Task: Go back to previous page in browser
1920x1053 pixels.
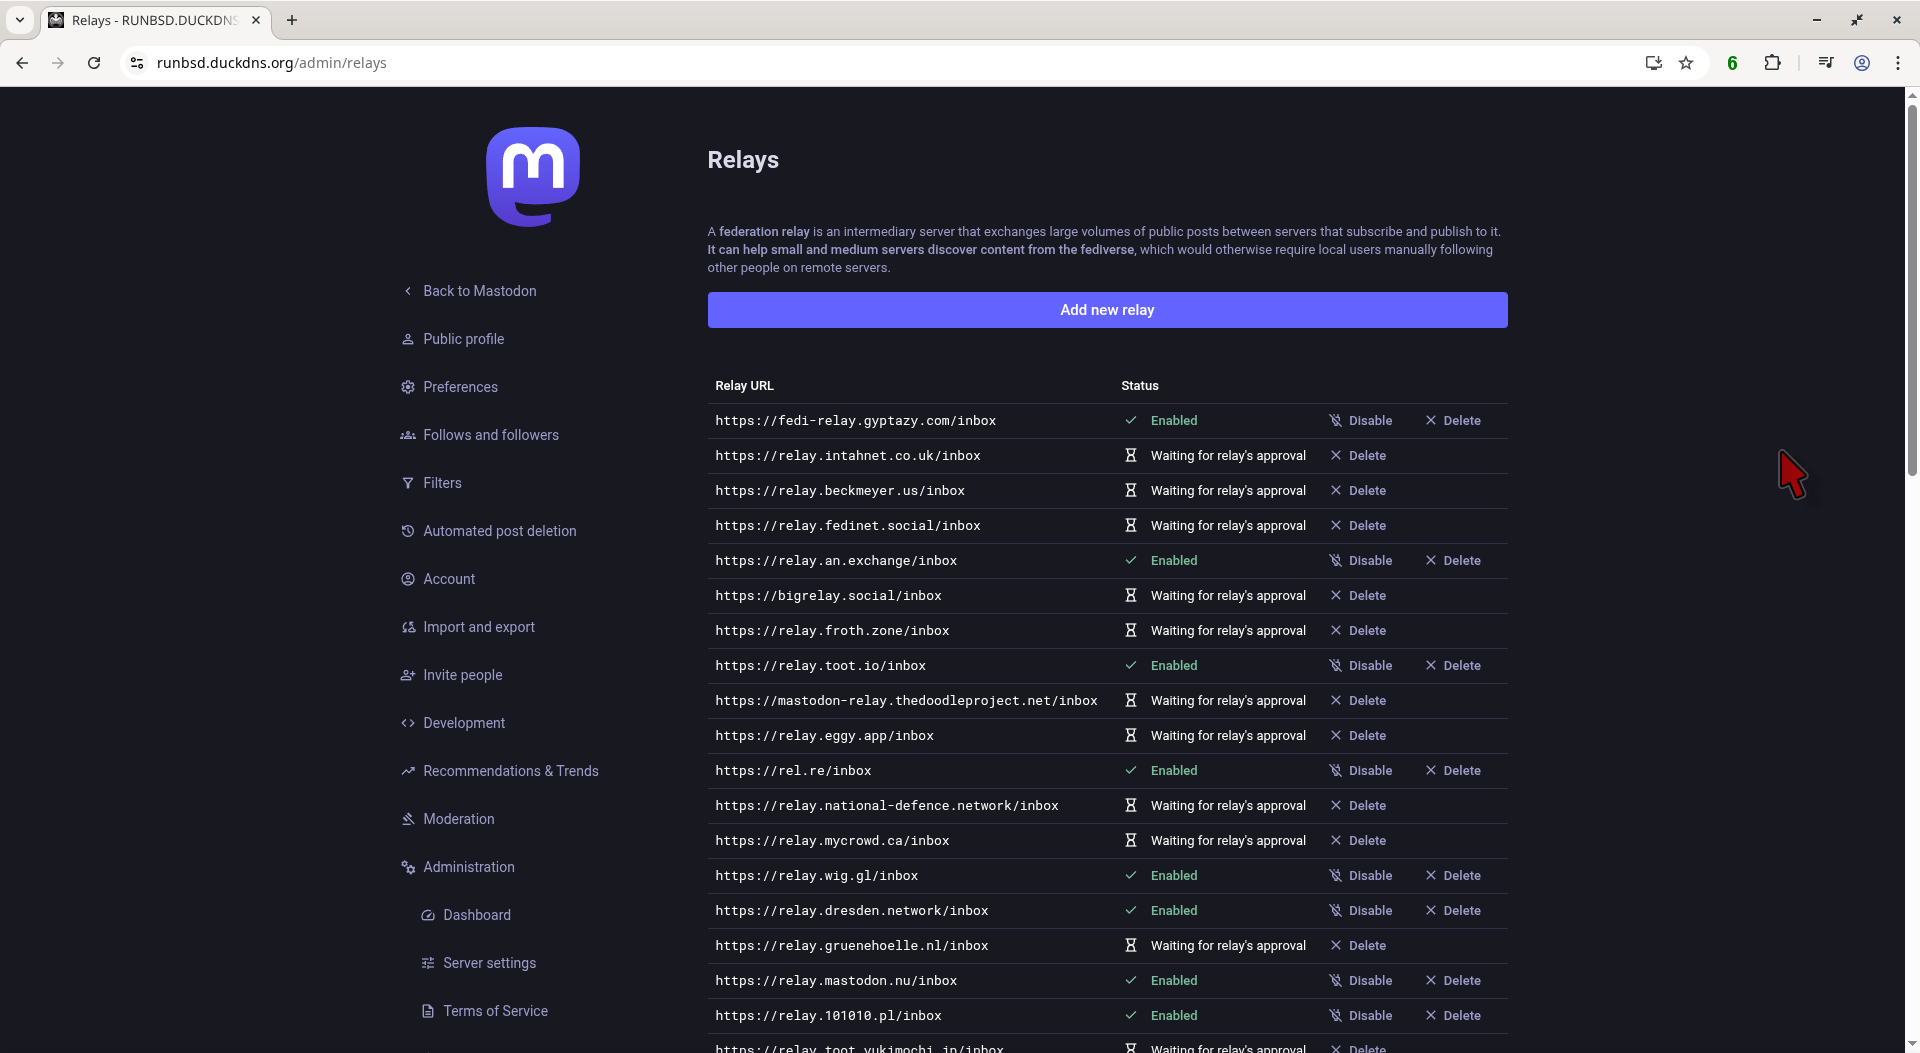Action: tap(22, 63)
